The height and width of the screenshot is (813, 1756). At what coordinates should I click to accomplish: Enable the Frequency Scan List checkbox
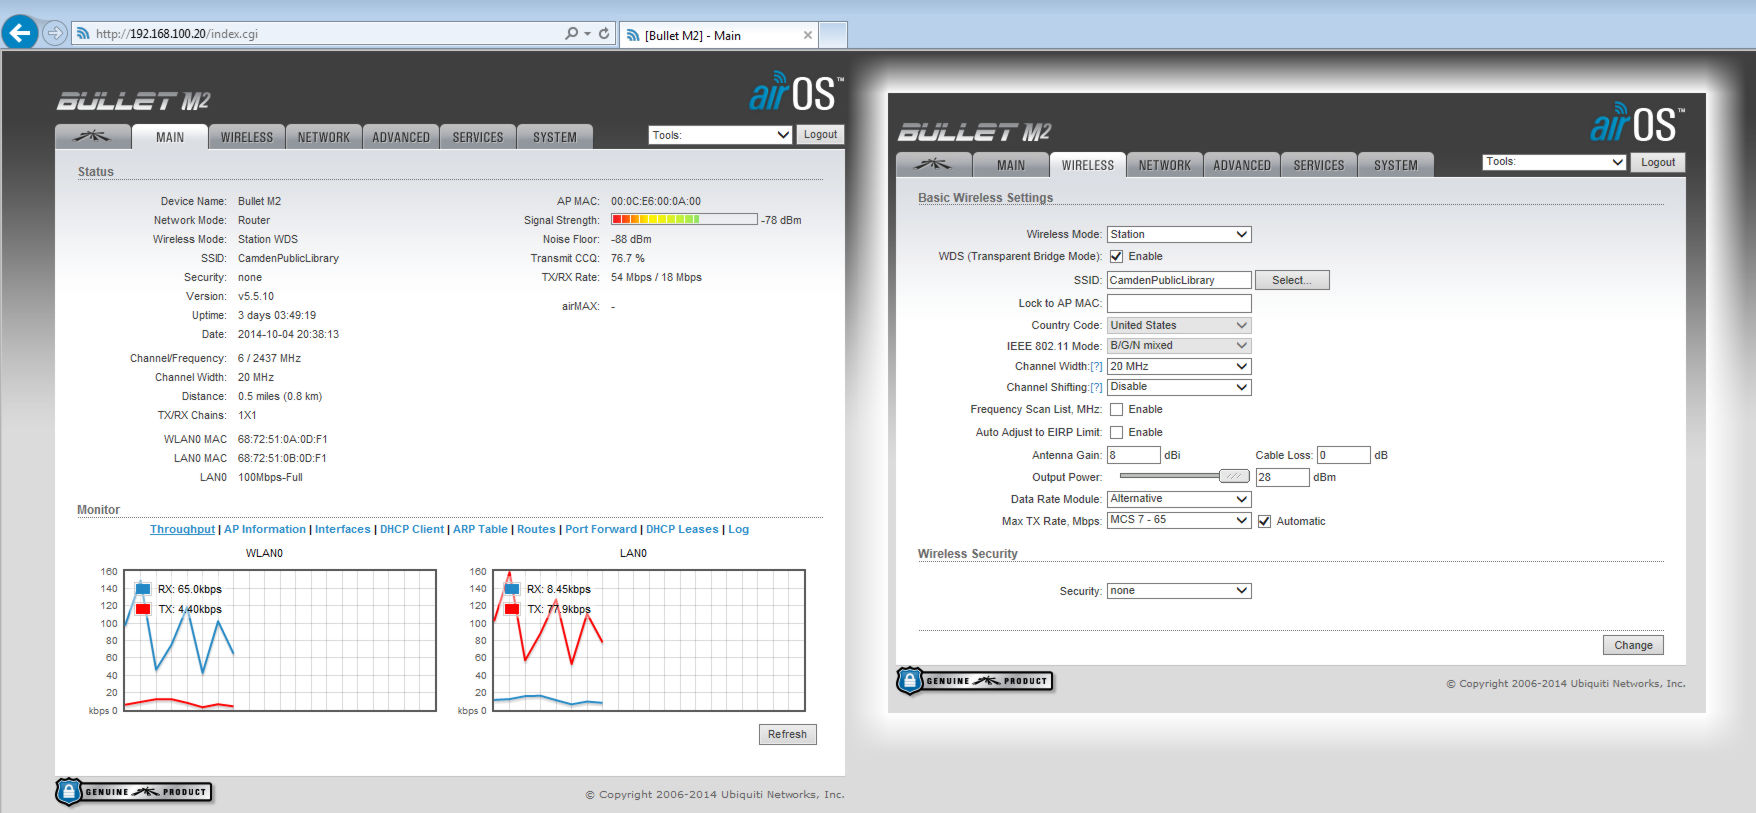pyautogui.click(x=1116, y=409)
